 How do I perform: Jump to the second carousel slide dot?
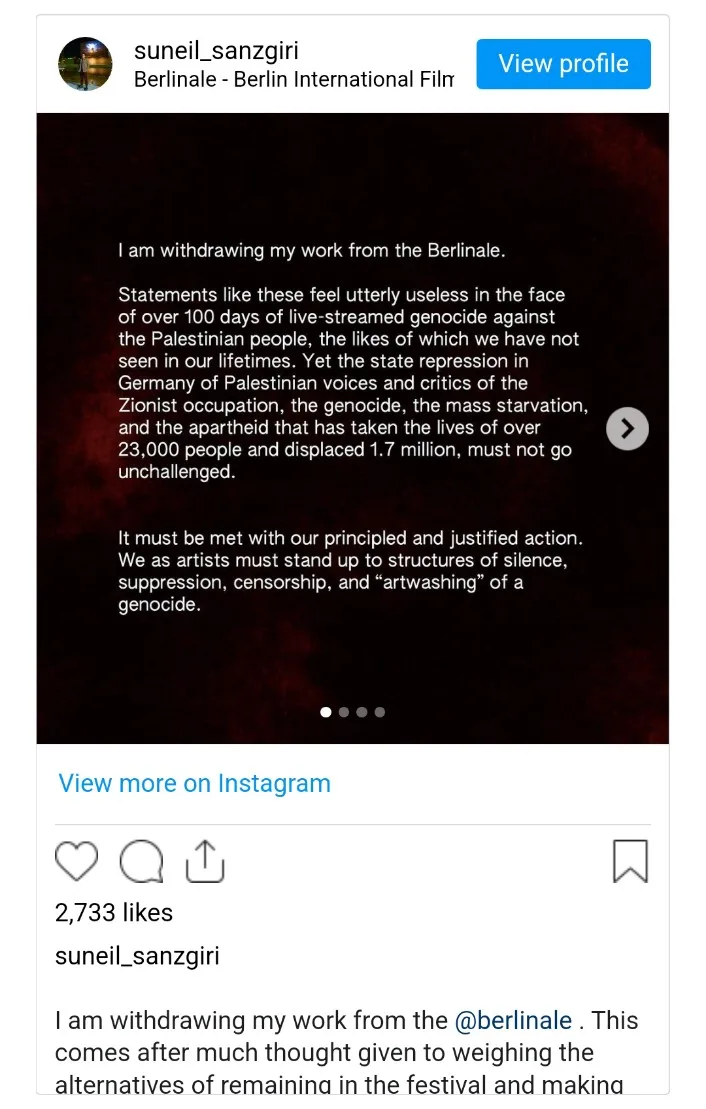(x=344, y=712)
